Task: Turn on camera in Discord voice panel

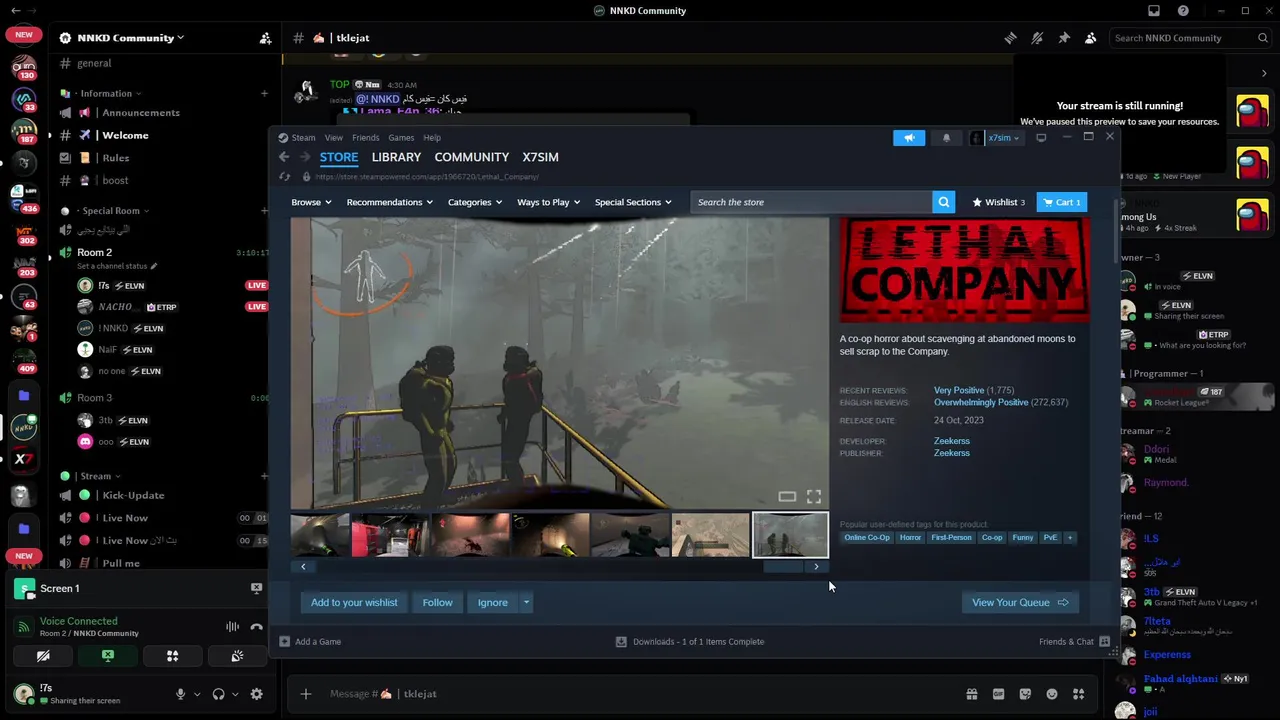Action: pos(43,656)
